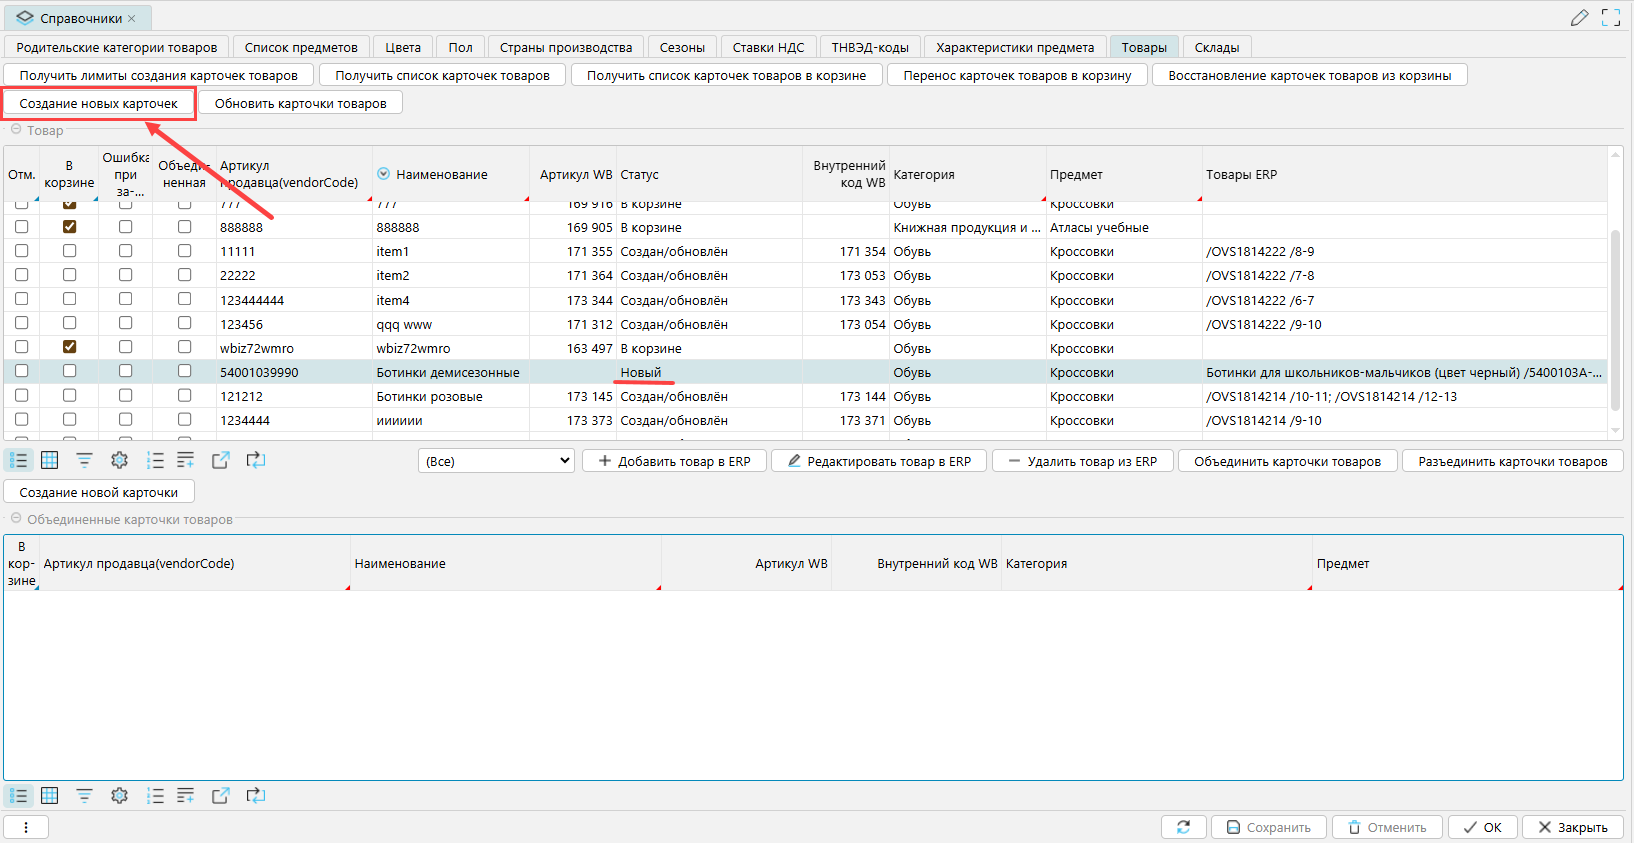Click the filter icon in the lower grid toolbar

[84, 796]
